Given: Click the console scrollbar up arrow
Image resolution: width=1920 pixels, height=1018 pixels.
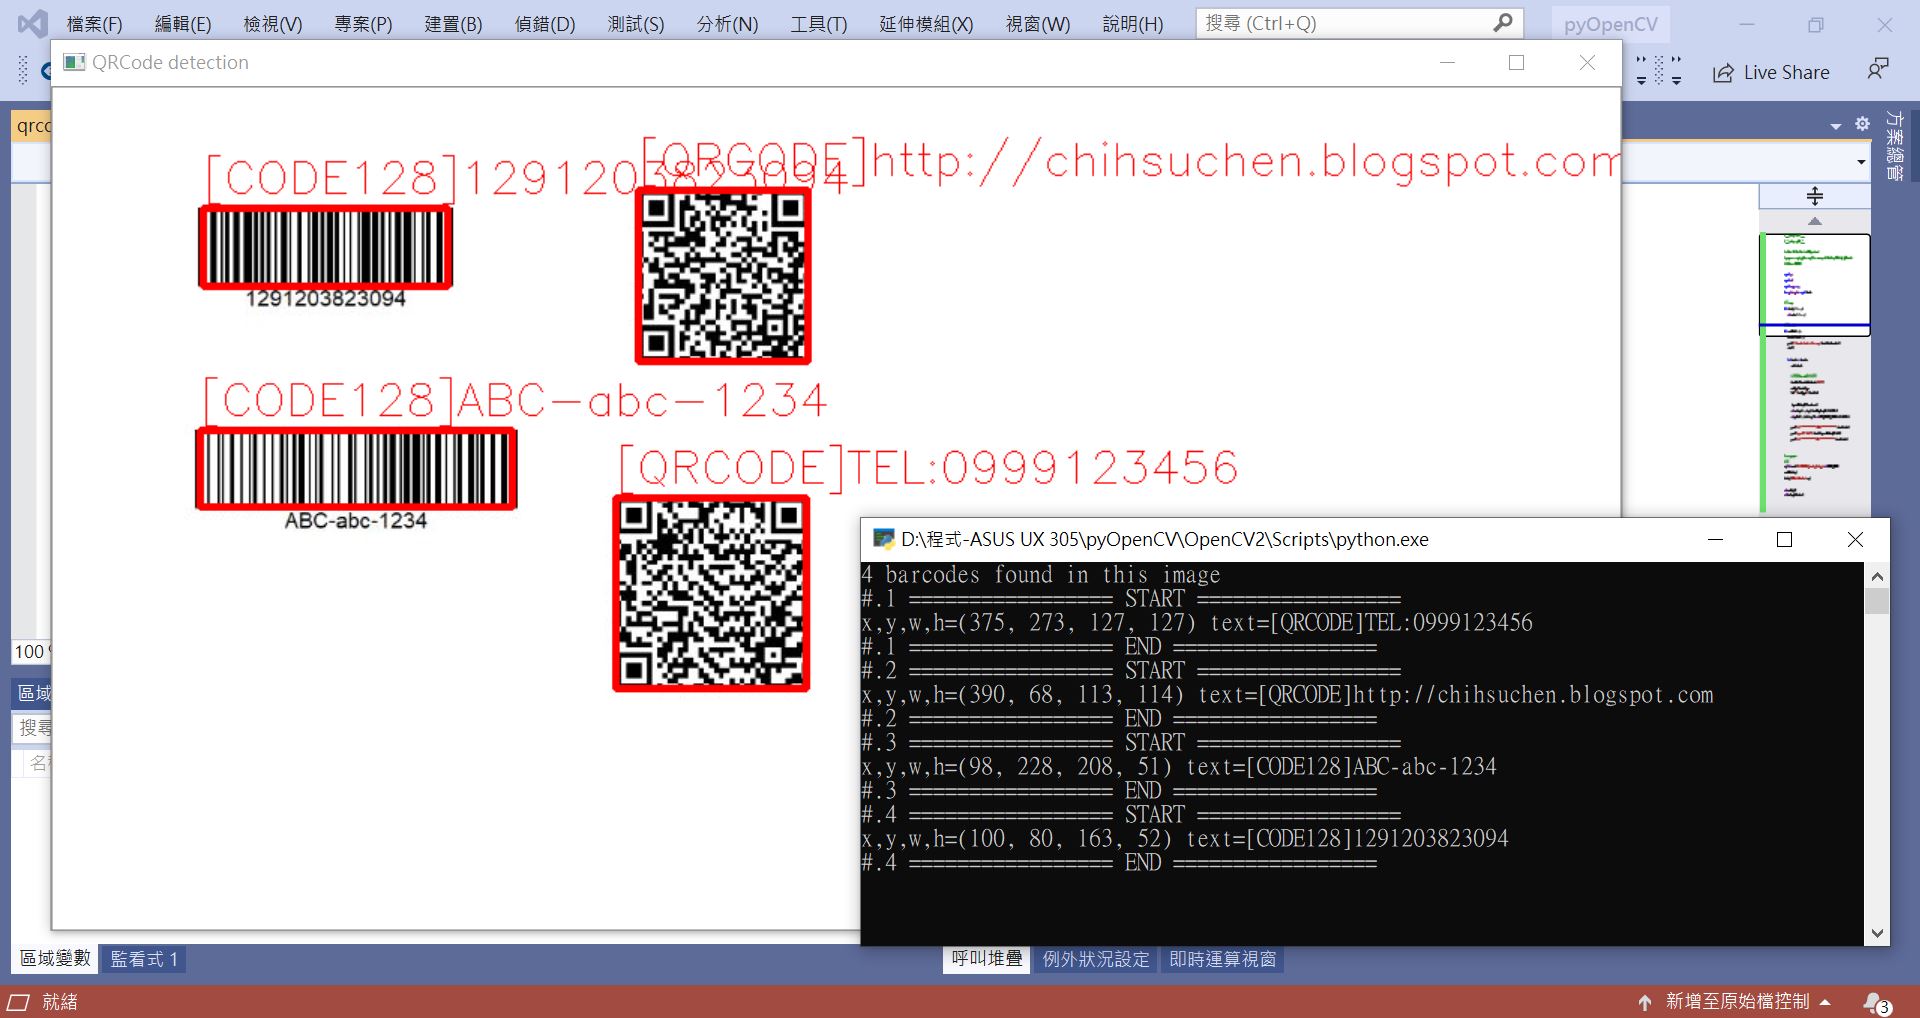Looking at the screenshot, I should pos(1877,576).
